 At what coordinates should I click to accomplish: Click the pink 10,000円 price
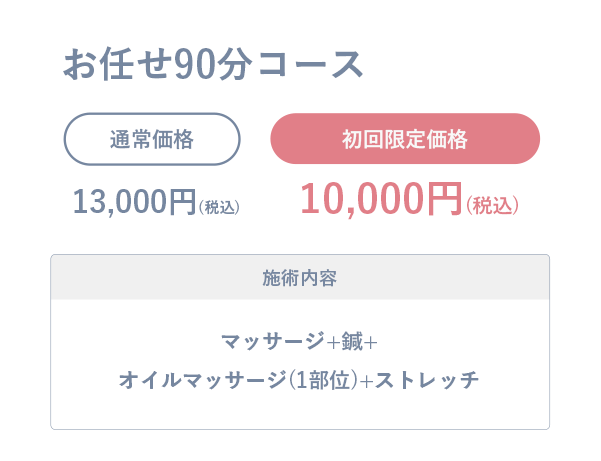[381, 200]
